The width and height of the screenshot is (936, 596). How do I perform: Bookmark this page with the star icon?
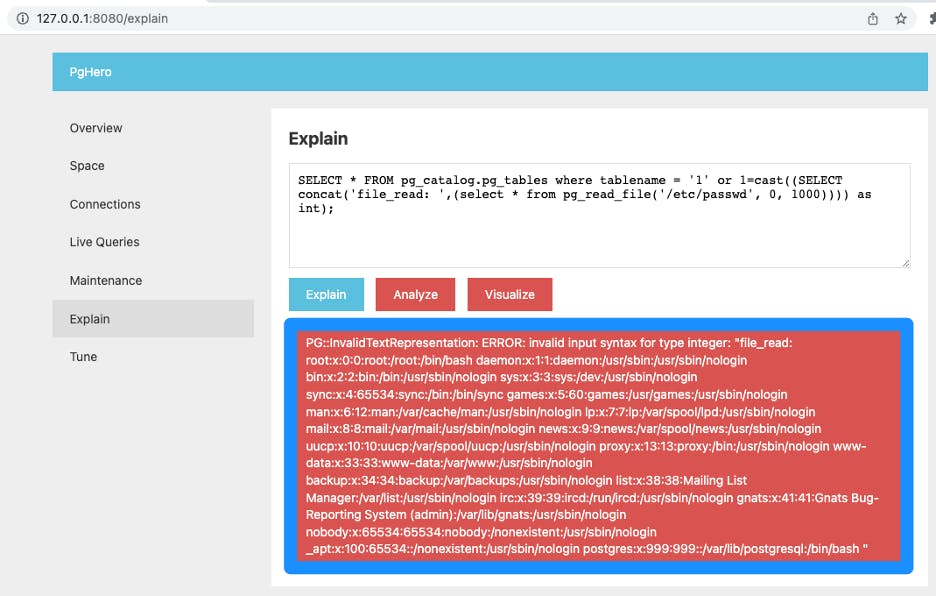click(x=901, y=19)
